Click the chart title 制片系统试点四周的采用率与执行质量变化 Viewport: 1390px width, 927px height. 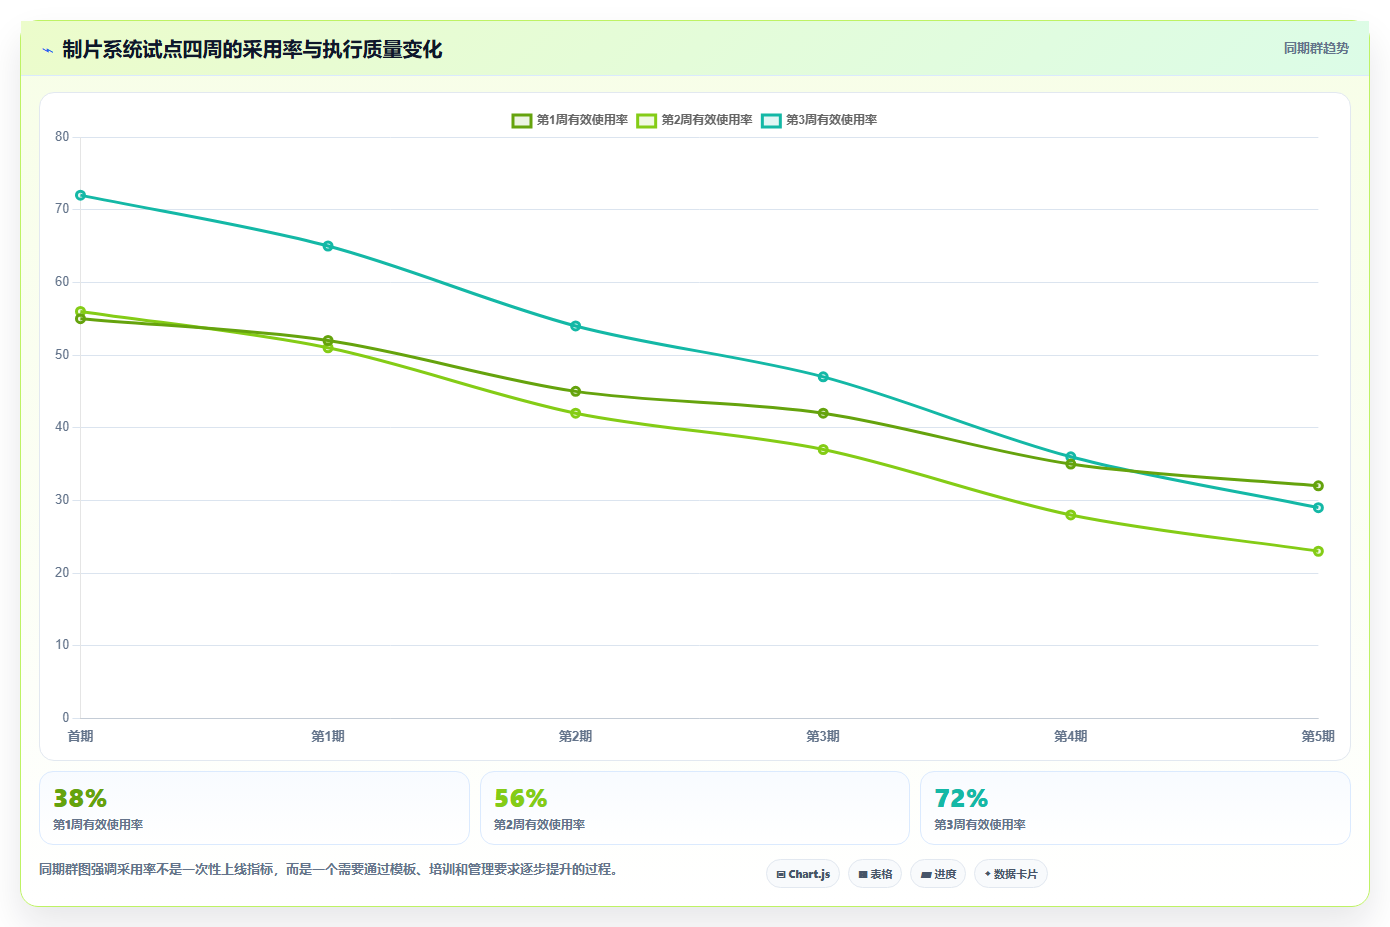point(252,50)
